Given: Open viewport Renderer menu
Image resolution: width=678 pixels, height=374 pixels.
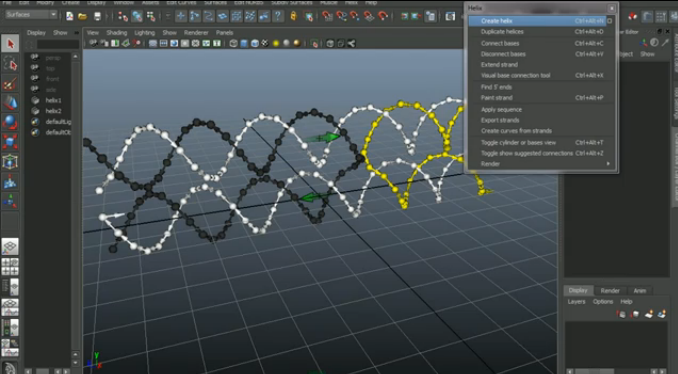Looking at the screenshot, I should [x=196, y=33].
